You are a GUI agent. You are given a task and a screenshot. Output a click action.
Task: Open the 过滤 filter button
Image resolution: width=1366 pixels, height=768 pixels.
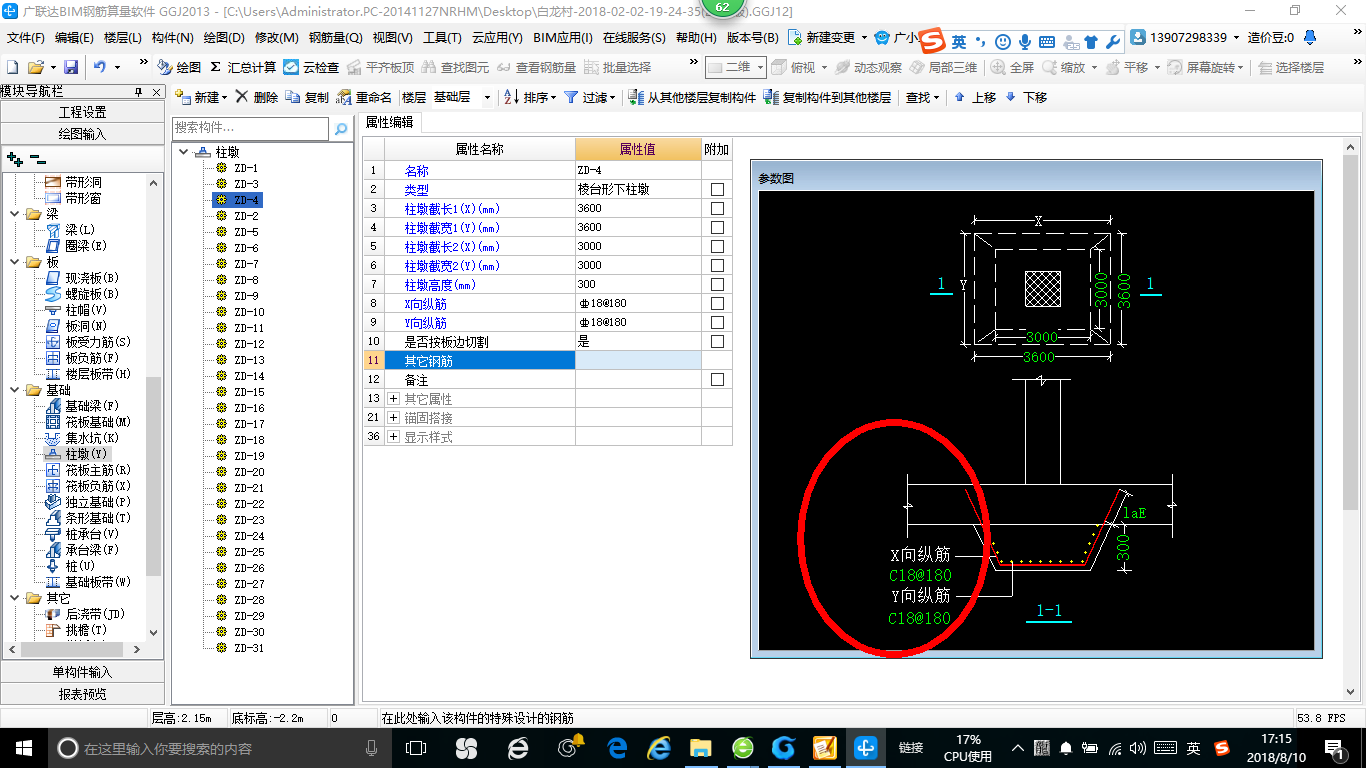[588, 97]
